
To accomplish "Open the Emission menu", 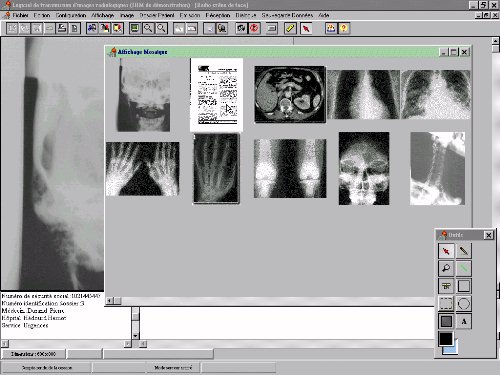I will [x=190, y=15].
